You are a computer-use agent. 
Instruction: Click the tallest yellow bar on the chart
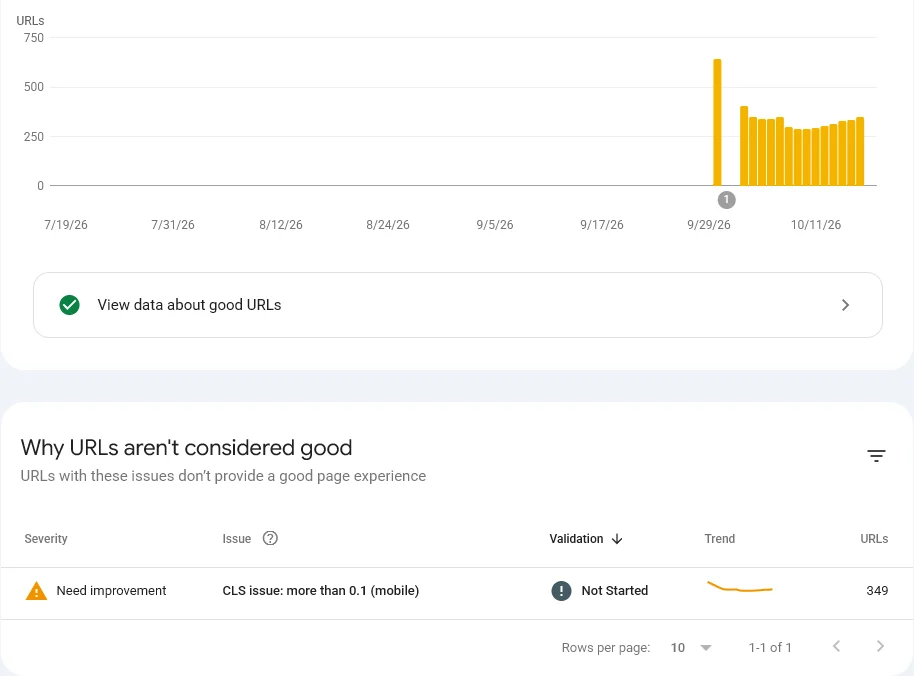(x=718, y=122)
